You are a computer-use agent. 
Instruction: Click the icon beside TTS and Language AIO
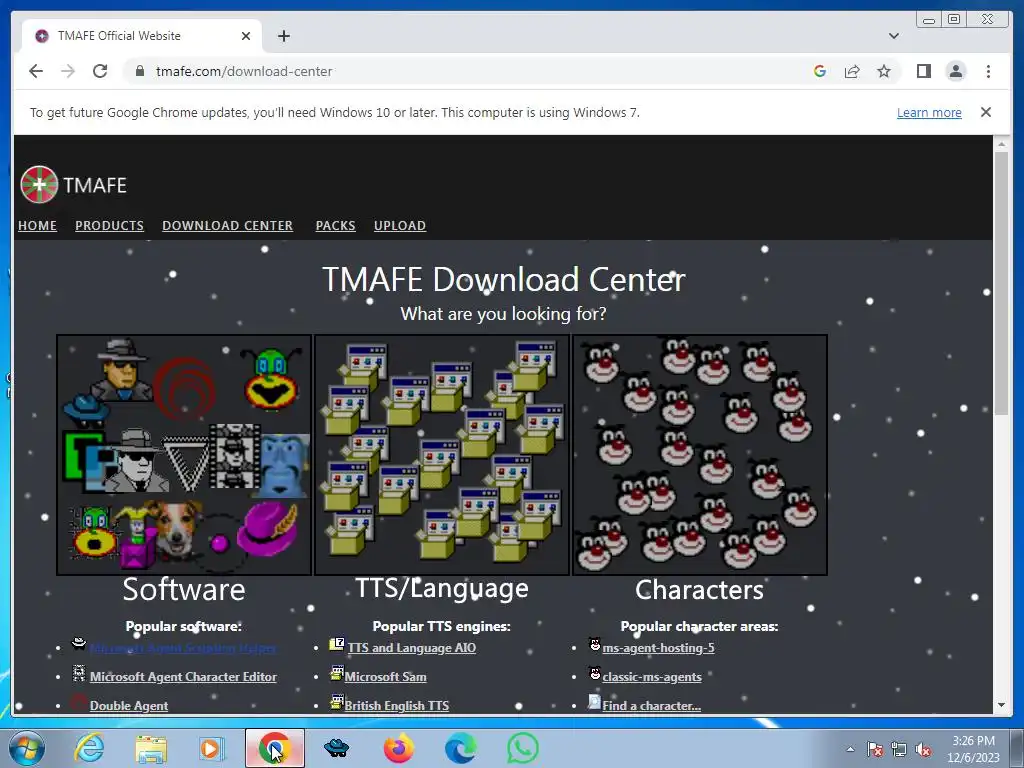[336, 644]
